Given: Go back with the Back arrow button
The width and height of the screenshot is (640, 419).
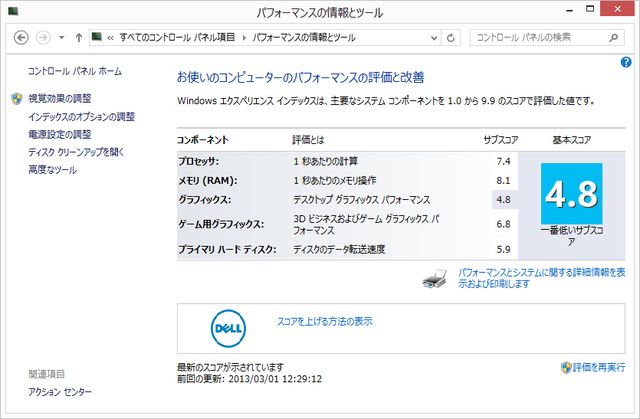Looking at the screenshot, I should coord(21,38).
